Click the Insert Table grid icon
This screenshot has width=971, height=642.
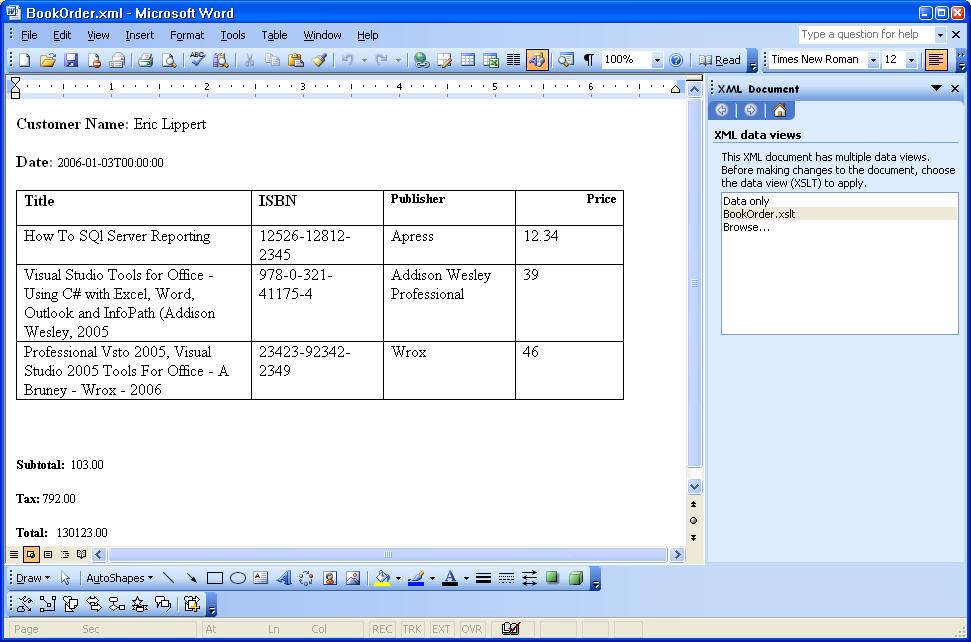(x=468, y=60)
